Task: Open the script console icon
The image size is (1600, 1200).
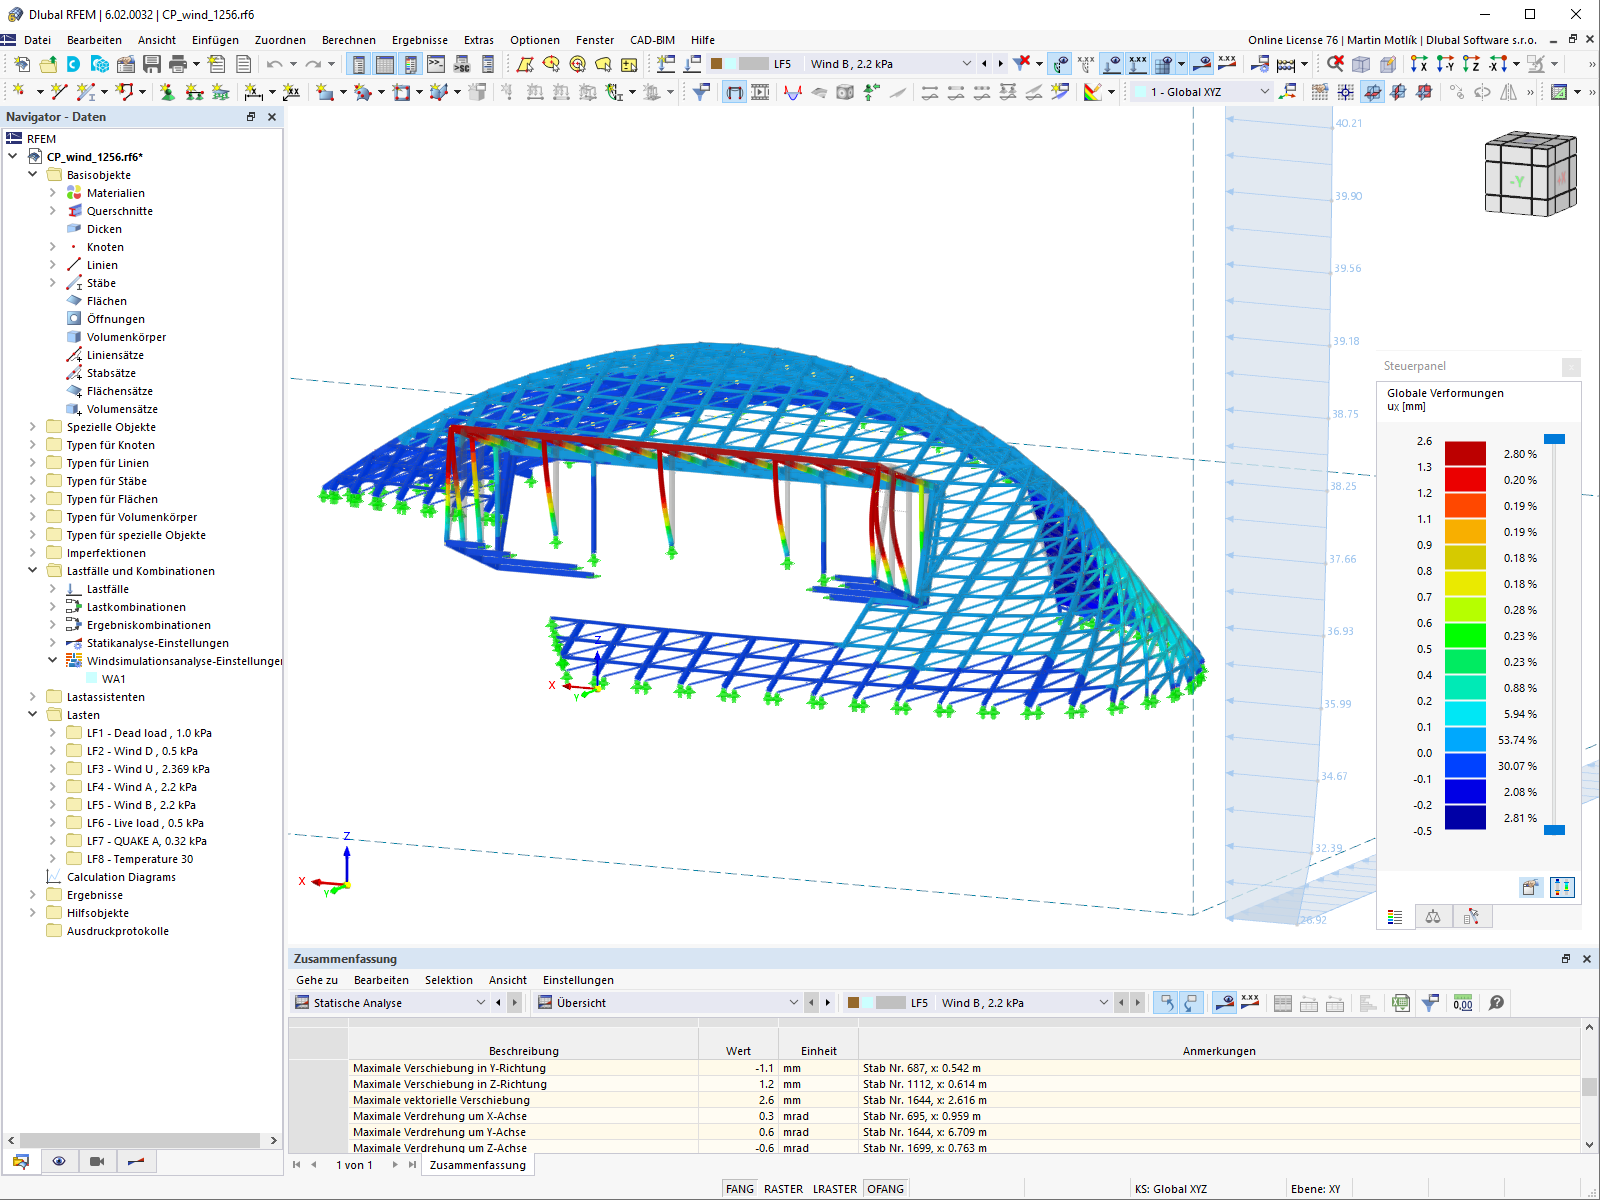Action: 436,64
